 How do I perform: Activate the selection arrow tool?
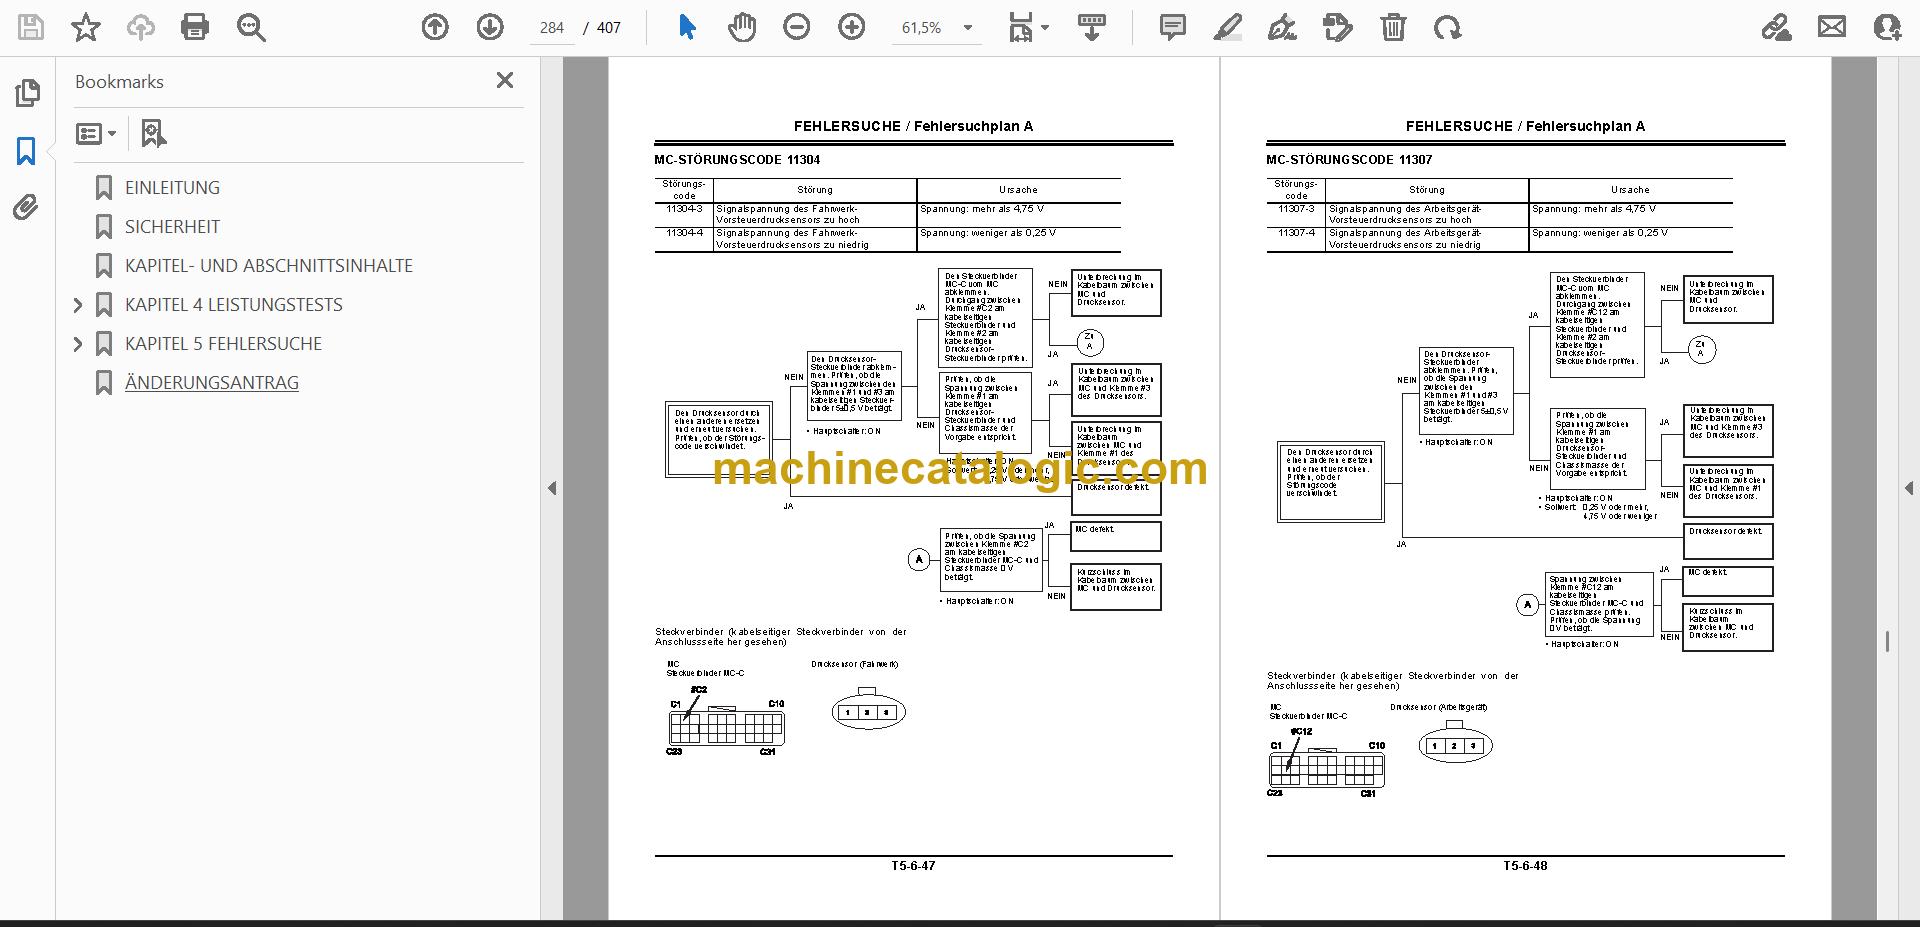687,27
